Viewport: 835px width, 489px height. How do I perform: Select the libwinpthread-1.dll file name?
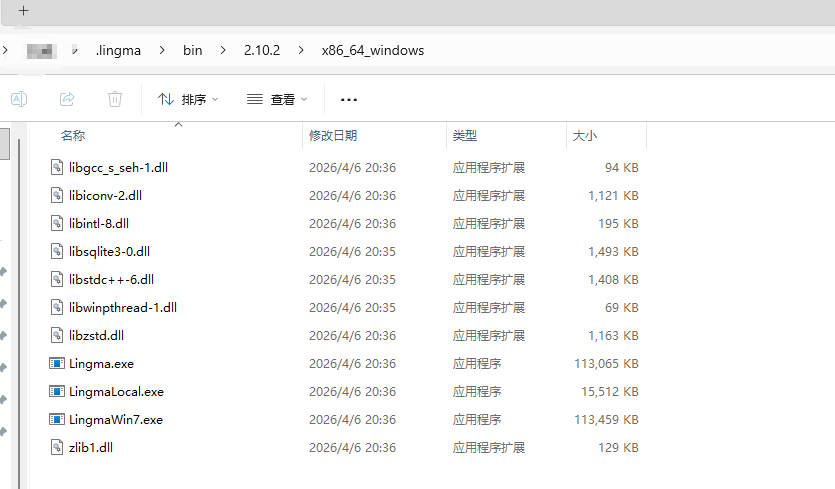tap(123, 308)
